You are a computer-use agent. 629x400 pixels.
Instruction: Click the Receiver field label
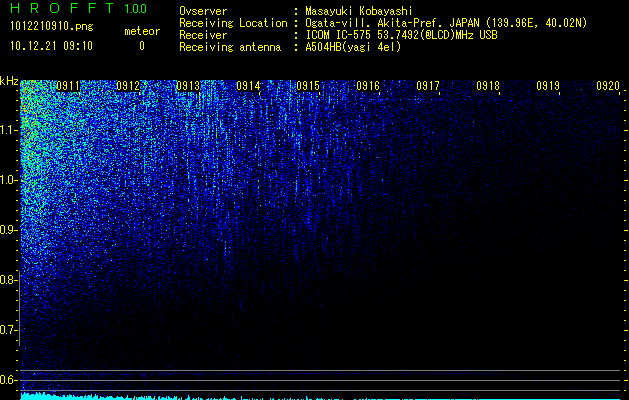coord(203,35)
